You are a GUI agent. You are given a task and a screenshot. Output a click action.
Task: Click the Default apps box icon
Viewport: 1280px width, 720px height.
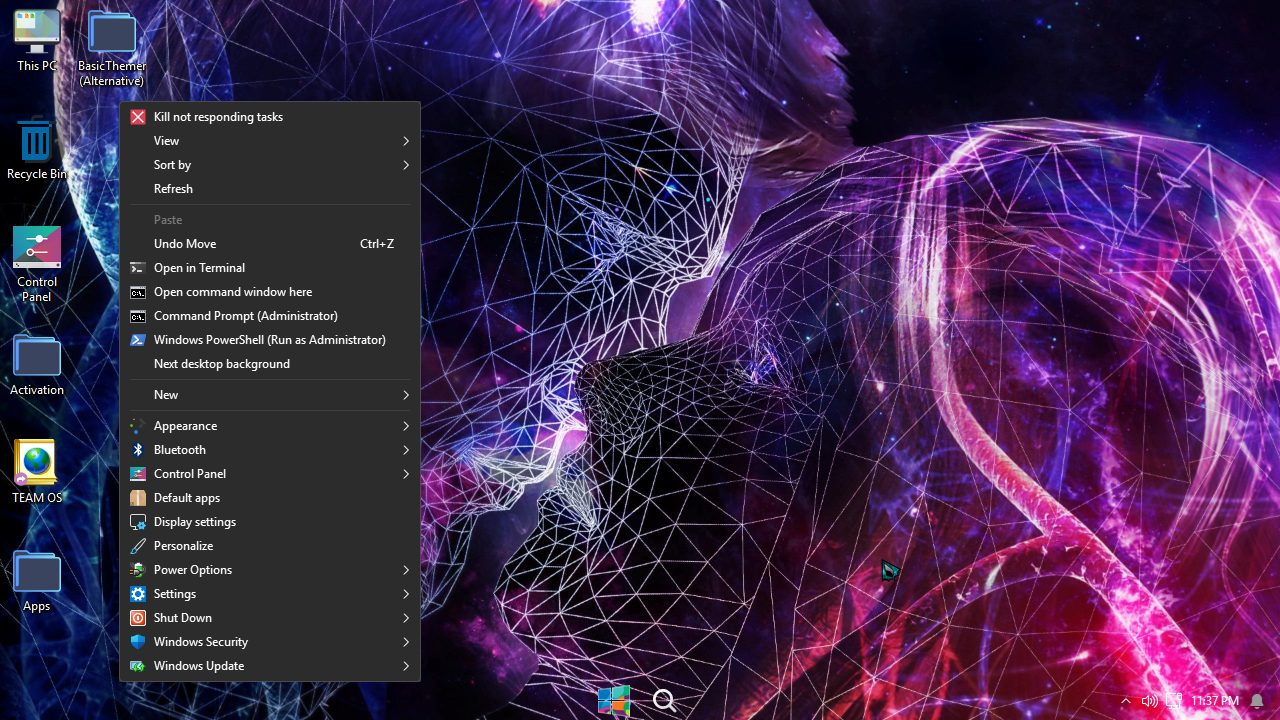138,498
